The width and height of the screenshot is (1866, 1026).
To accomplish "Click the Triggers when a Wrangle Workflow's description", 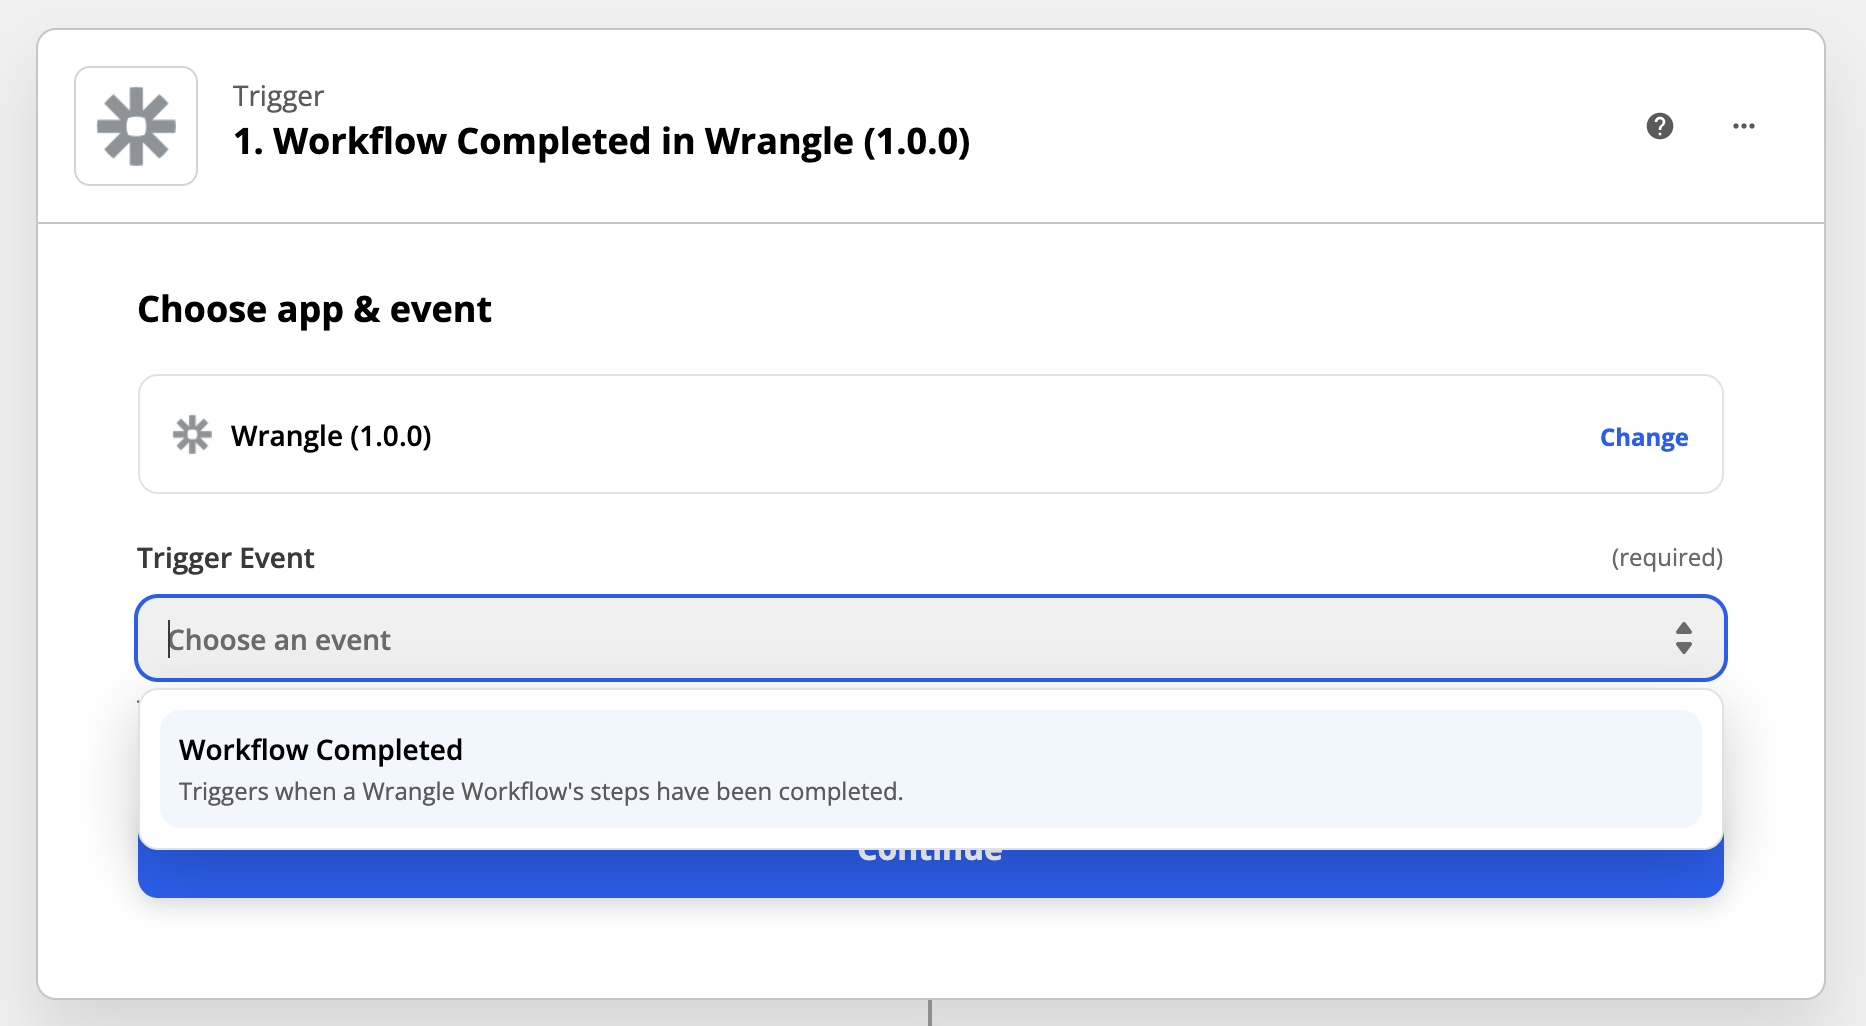I will coord(541,791).
